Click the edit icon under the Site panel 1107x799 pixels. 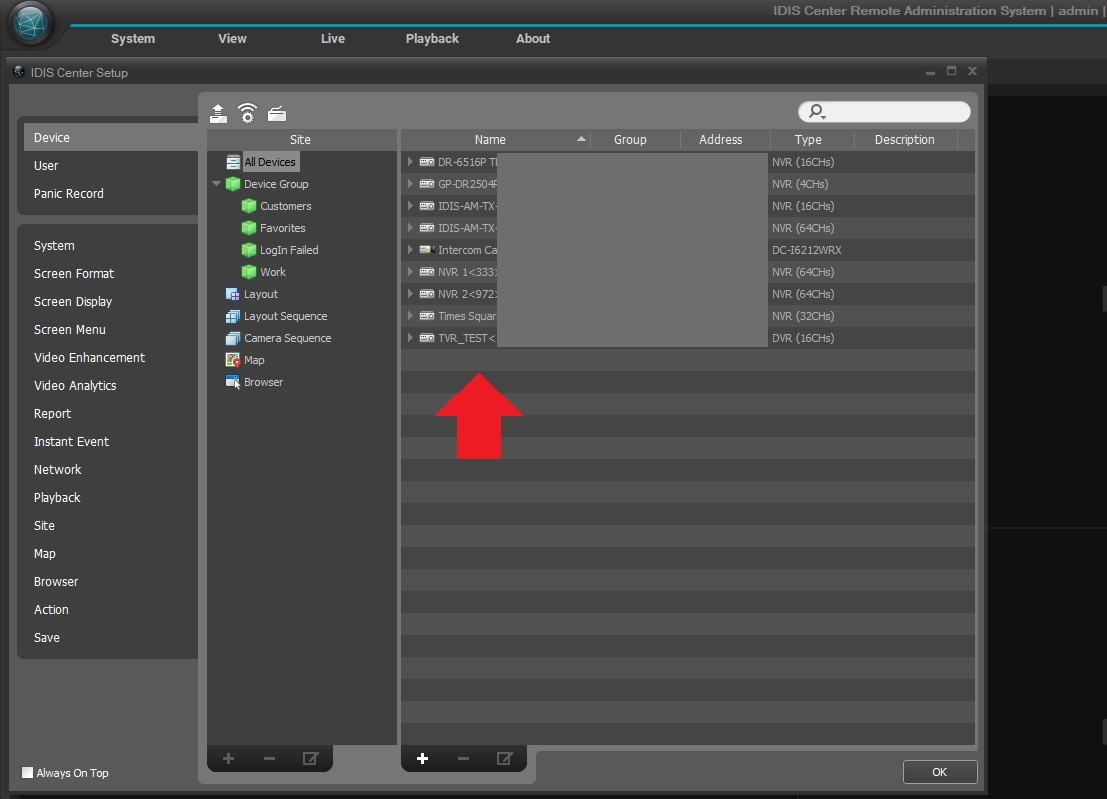310,759
